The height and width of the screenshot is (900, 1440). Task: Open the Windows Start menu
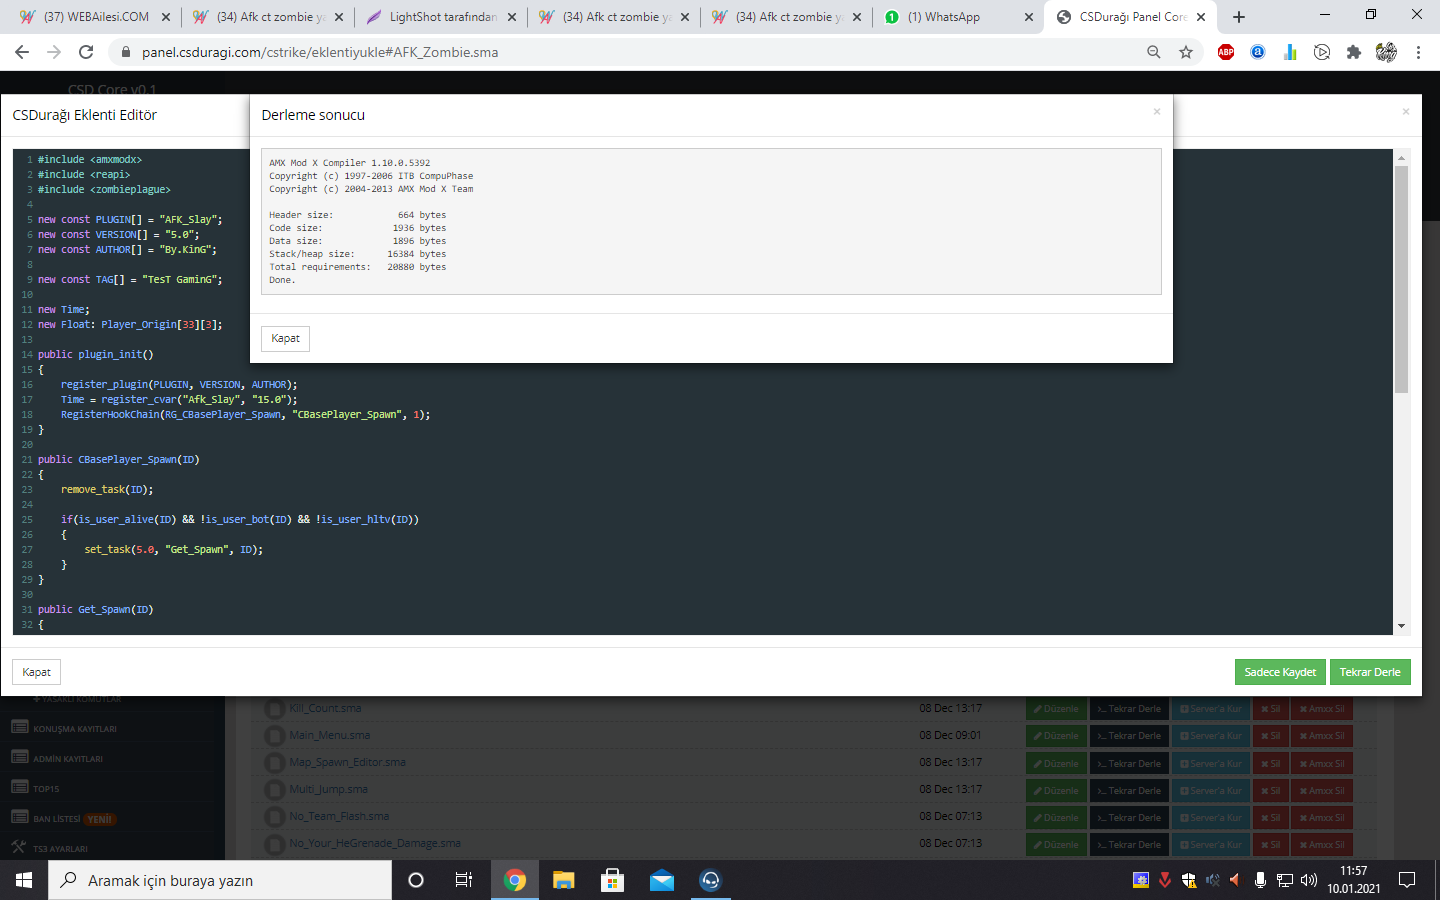[24, 880]
